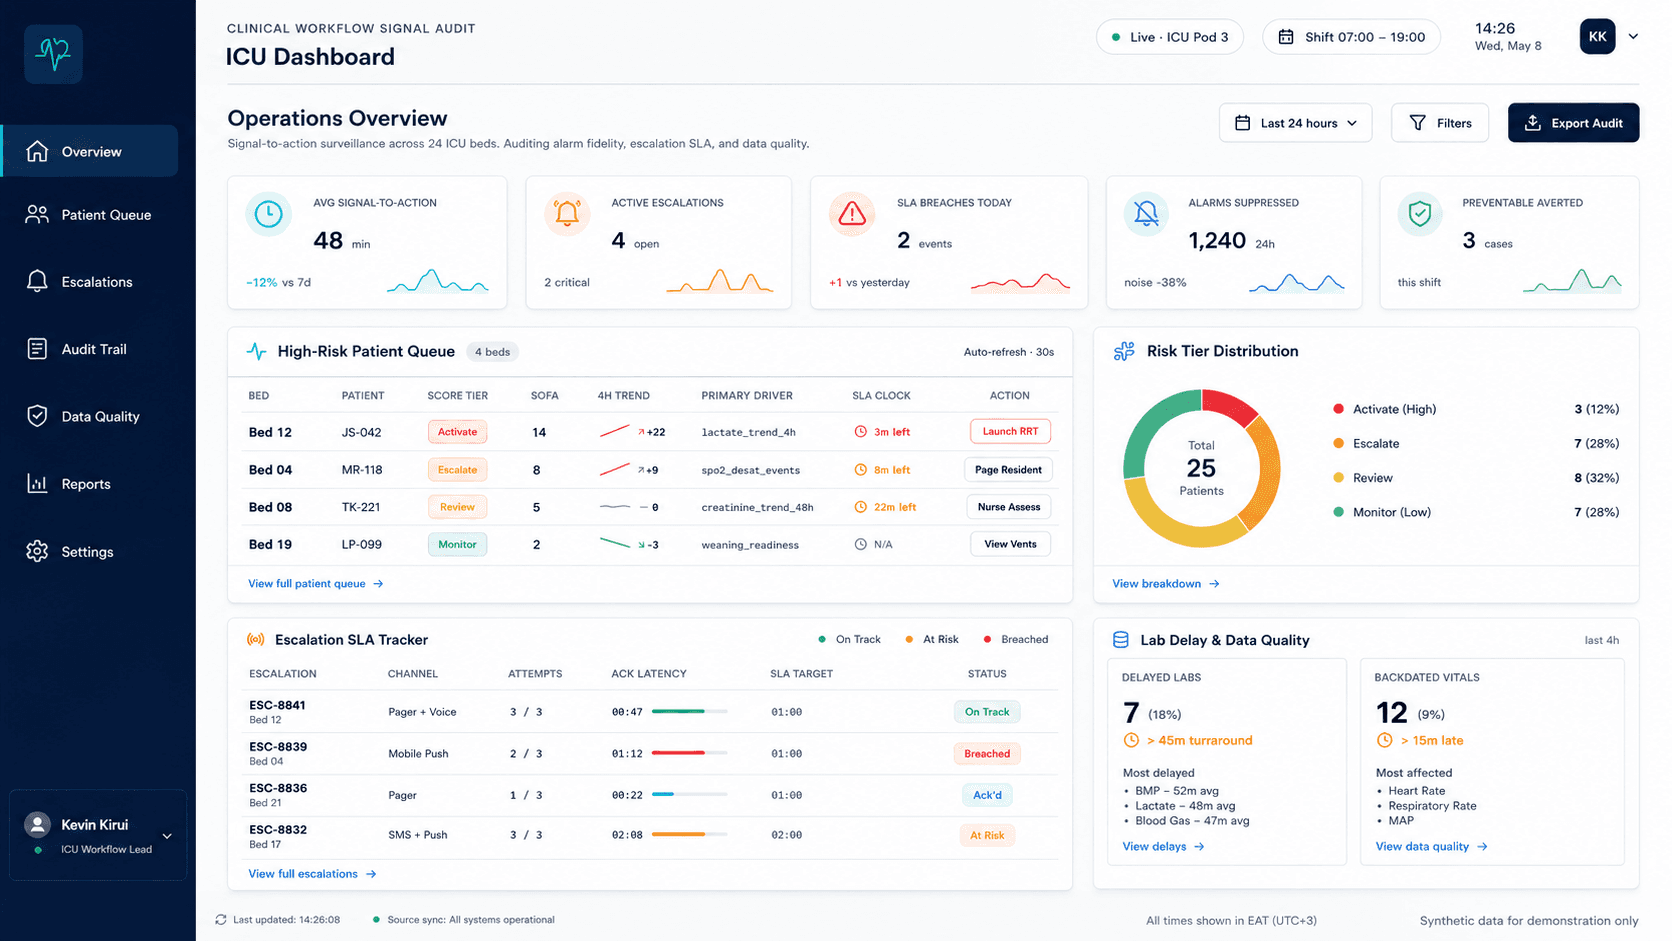The height and width of the screenshot is (941, 1672).
Task: Click the muted bell icon on Alarms Suppressed card
Action: [x=1146, y=214]
